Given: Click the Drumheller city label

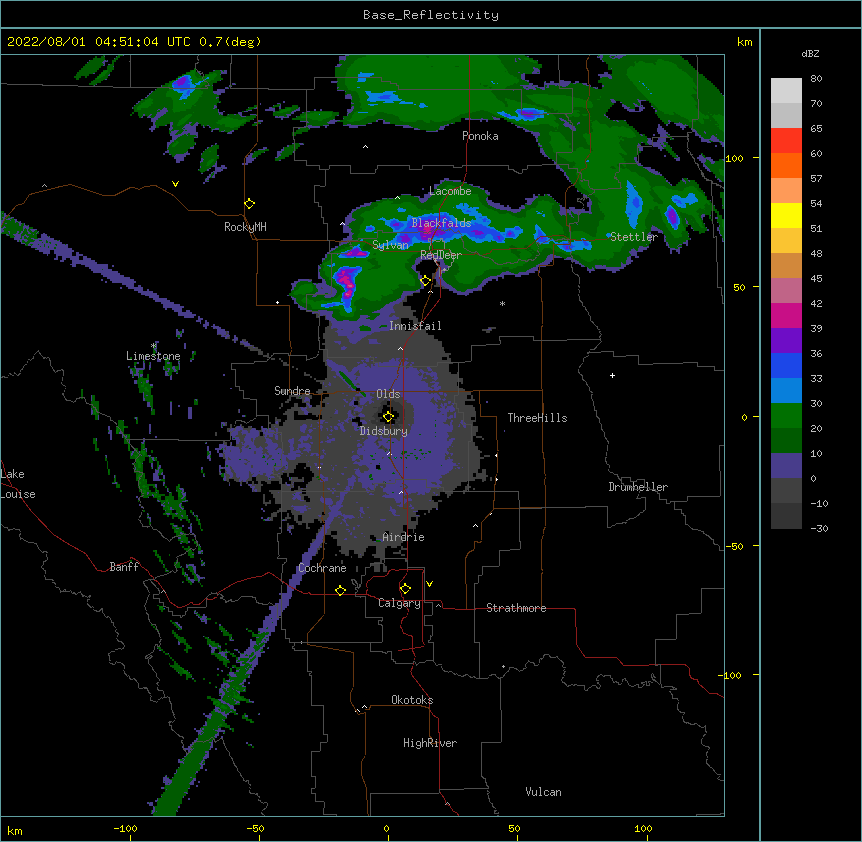Looking at the screenshot, I should [638, 487].
